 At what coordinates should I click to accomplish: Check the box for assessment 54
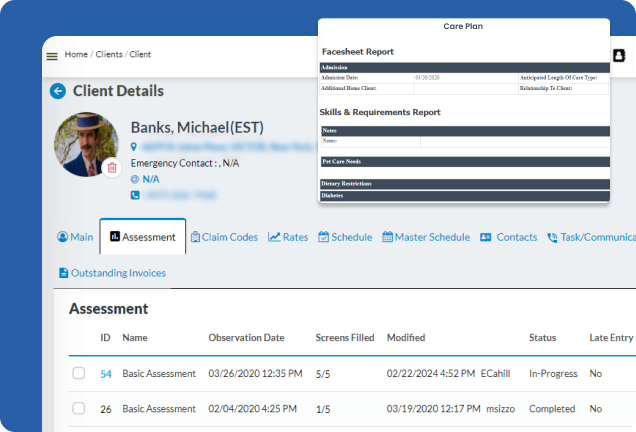click(x=79, y=374)
